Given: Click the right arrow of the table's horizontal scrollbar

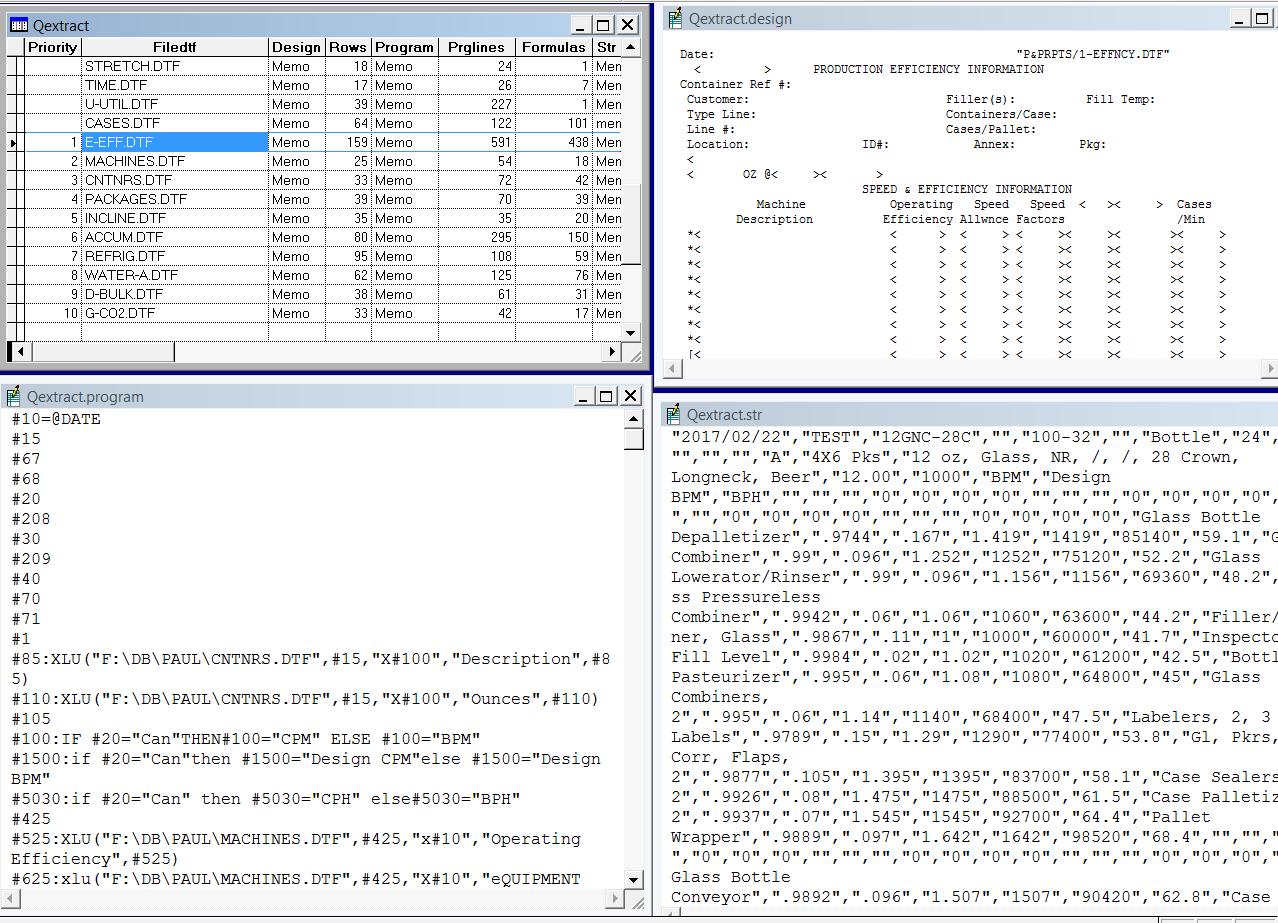Looking at the screenshot, I should tap(613, 351).
